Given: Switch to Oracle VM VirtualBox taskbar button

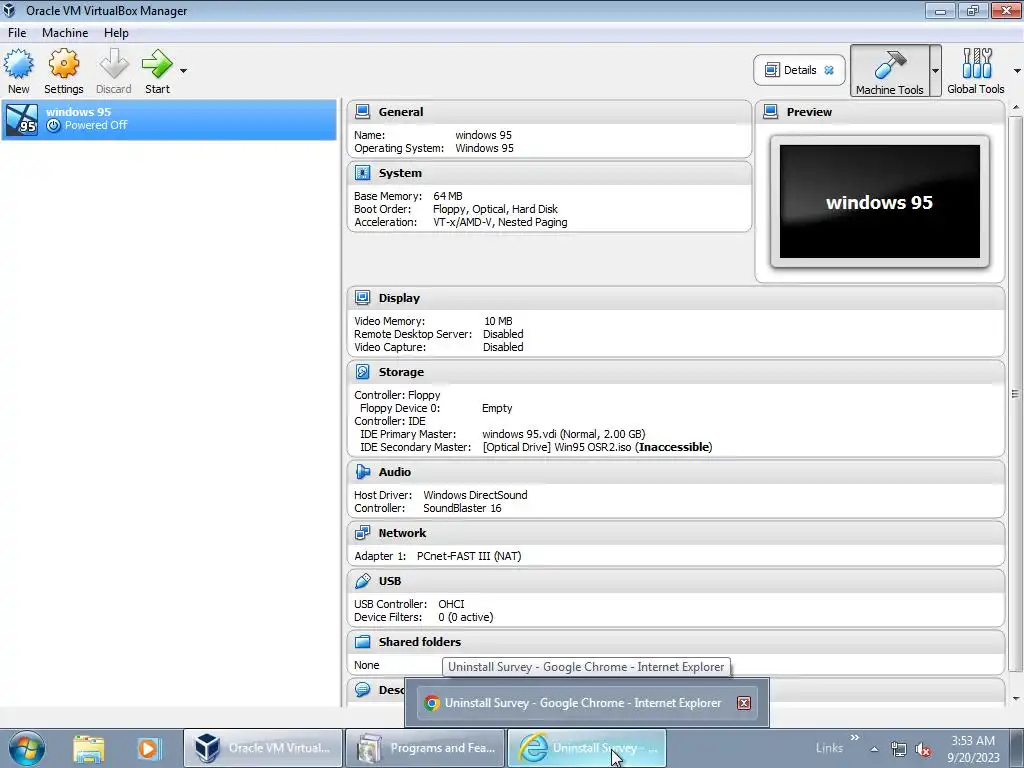Looking at the screenshot, I should (263, 748).
